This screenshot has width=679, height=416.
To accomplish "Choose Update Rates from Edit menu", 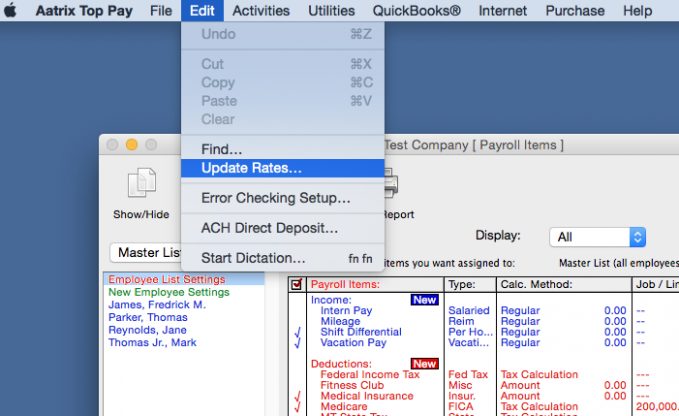I will [251, 168].
